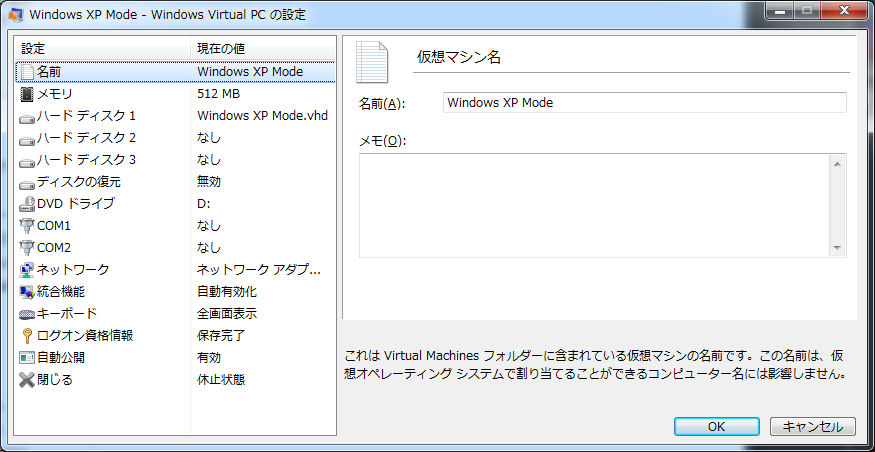
Task: Click the 現在の値 column header
Action: tap(263, 49)
